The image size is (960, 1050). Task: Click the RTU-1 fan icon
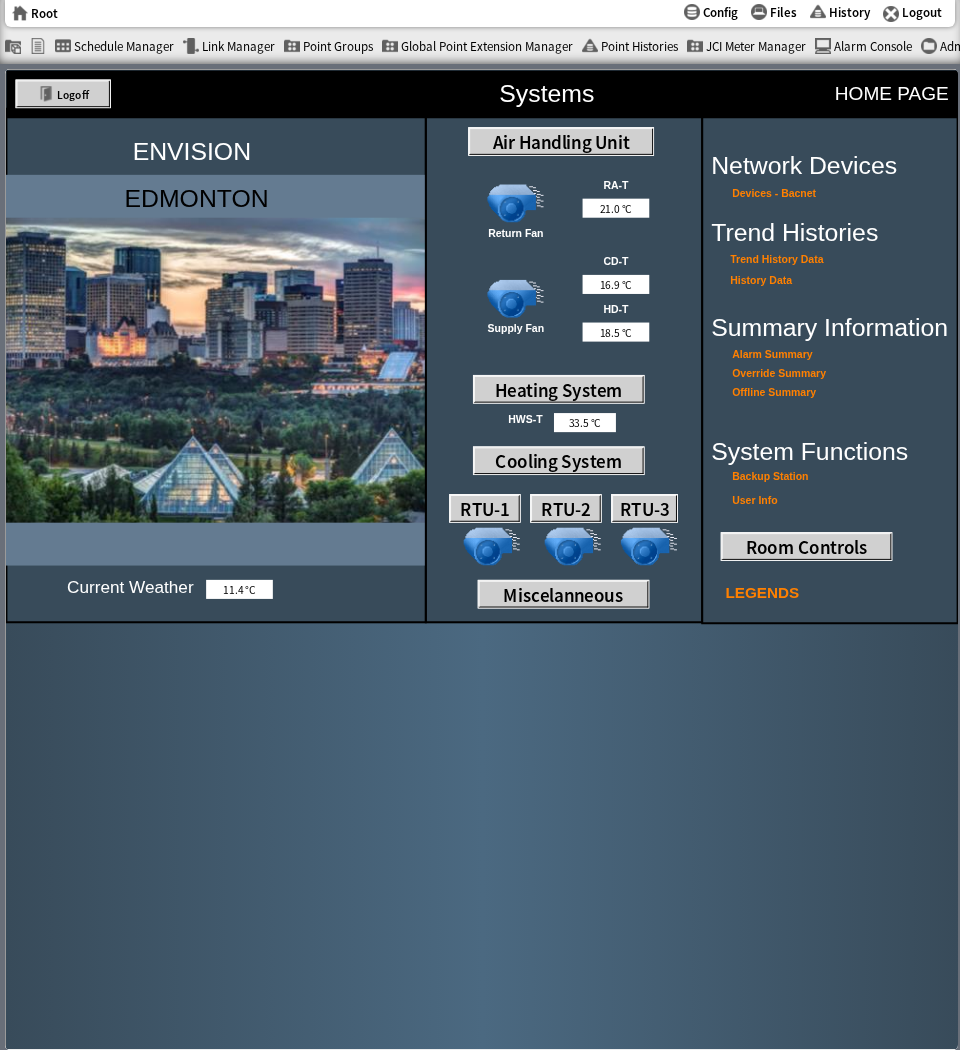(x=490, y=546)
